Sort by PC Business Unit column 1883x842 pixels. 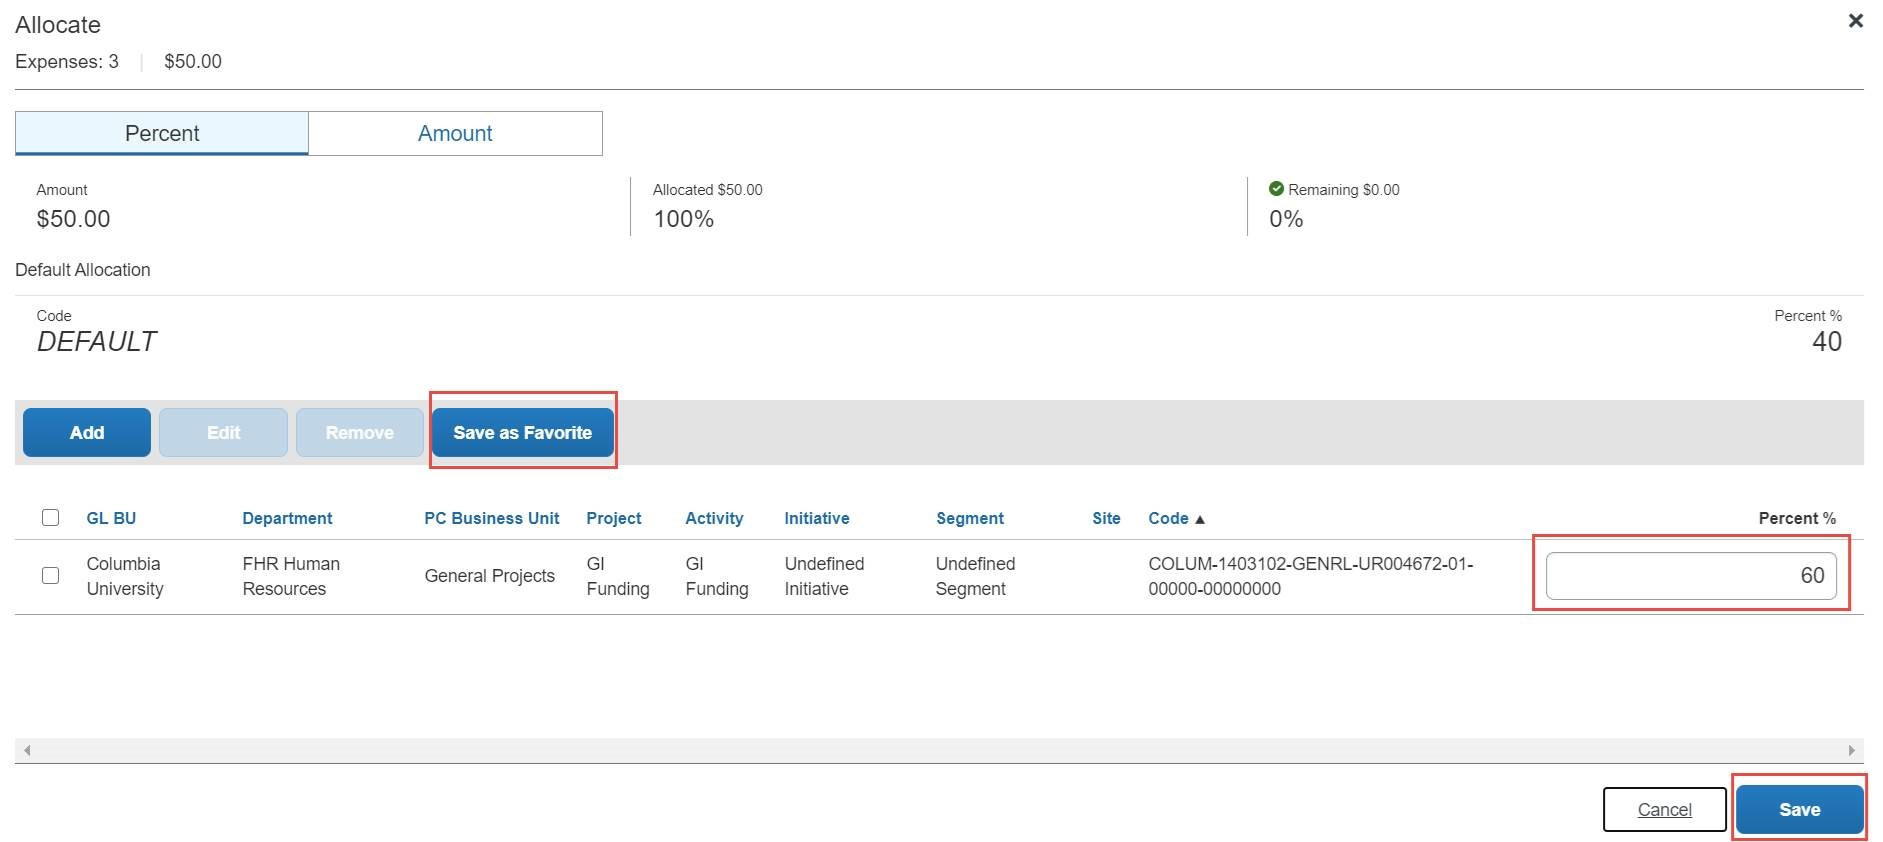pos(491,518)
